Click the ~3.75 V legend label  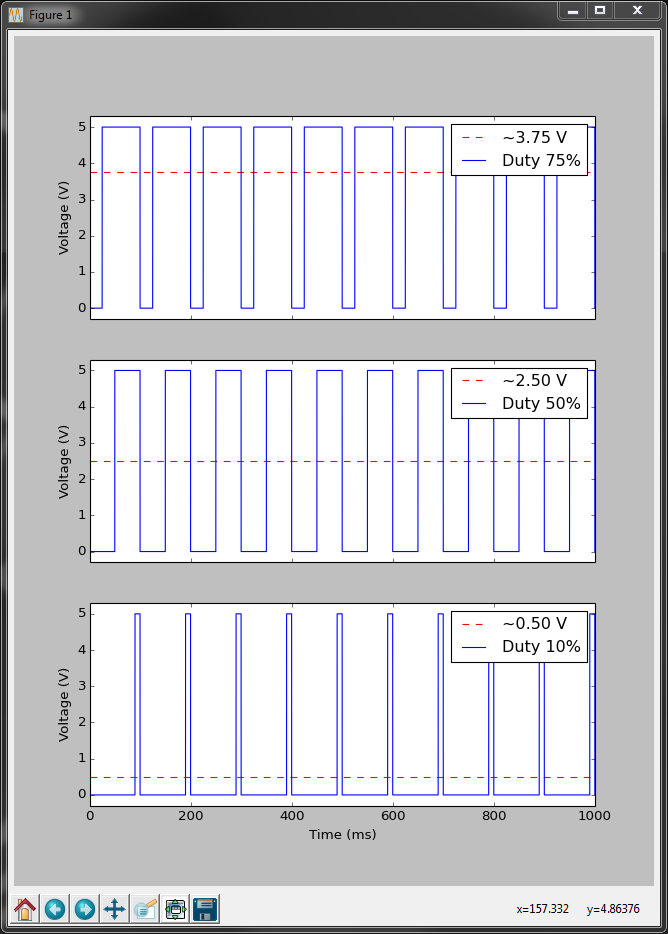click(x=534, y=137)
